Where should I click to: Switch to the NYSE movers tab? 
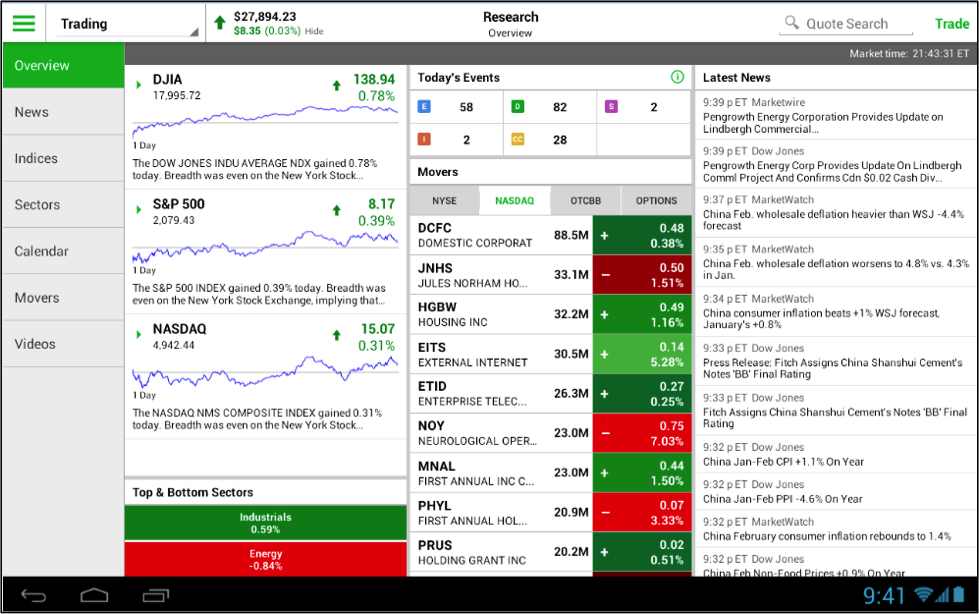pyautogui.click(x=445, y=201)
